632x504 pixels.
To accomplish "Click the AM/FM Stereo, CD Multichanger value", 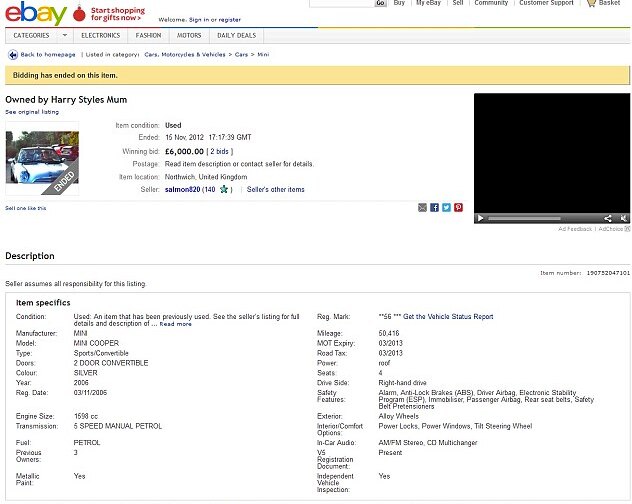I will [x=428, y=443].
